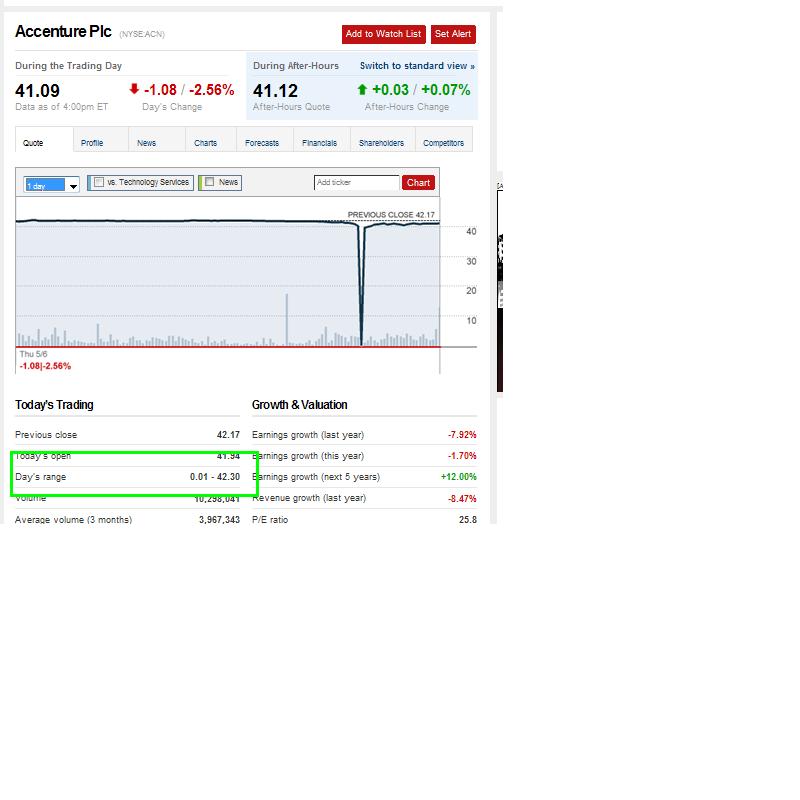800x800 pixels.
Task: Click the Thu 5/6 chart date label
Action: tap(34, 354)
